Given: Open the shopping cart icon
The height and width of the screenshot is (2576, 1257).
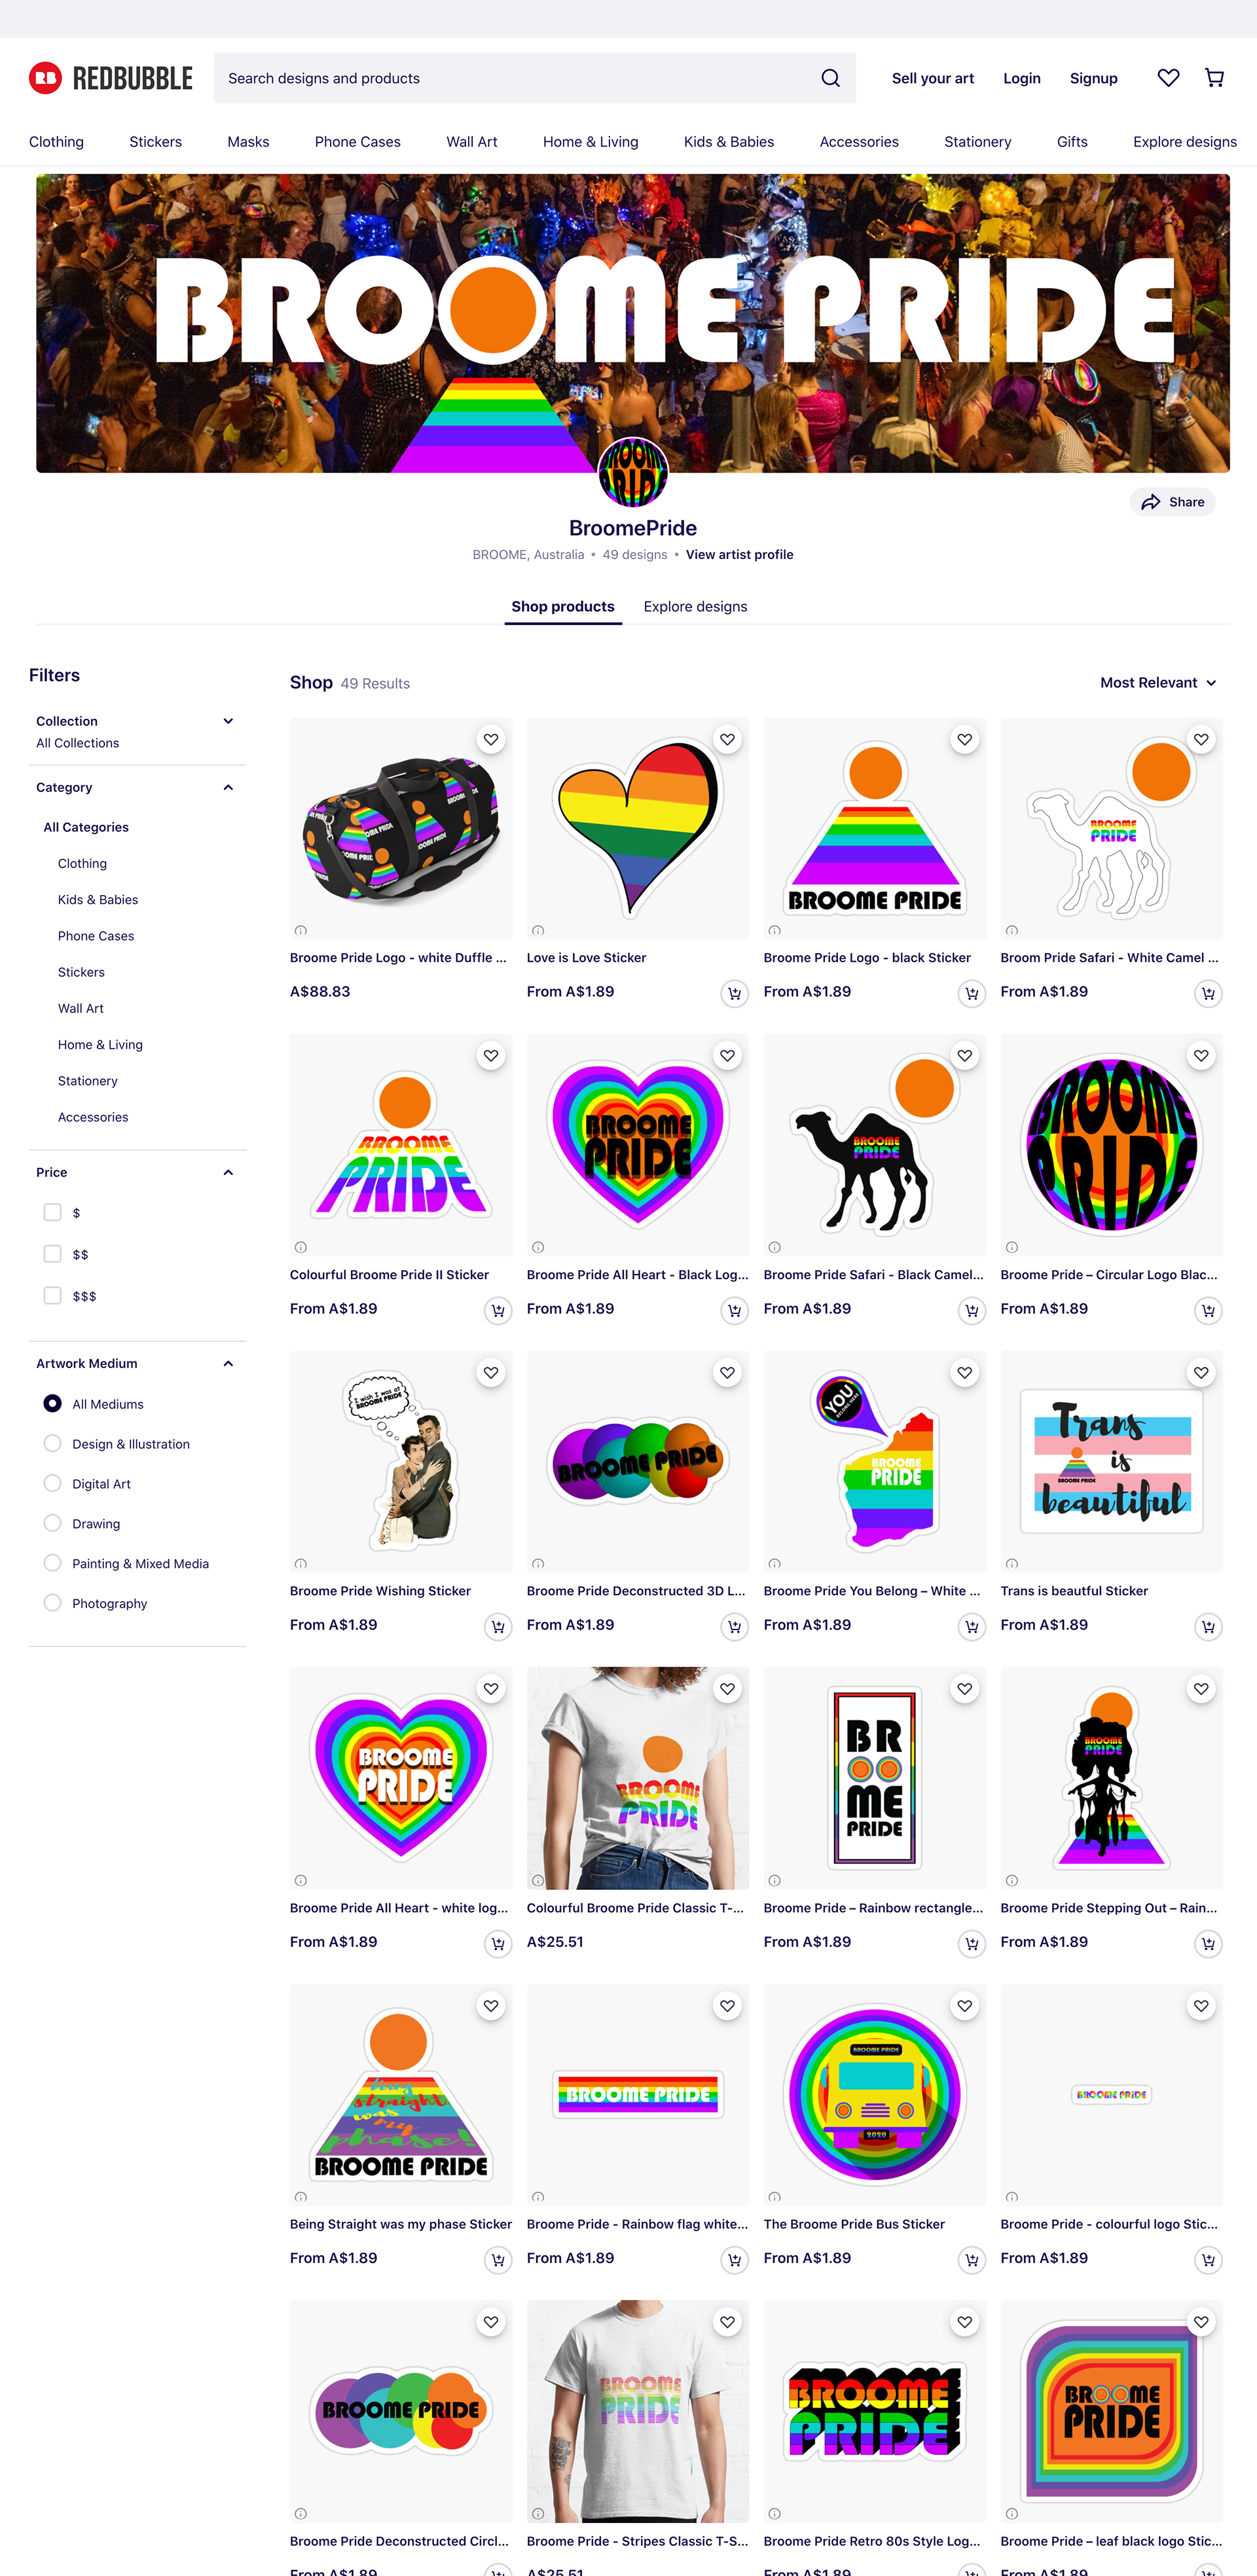Looking at the screenshot, I should 1214,78.
